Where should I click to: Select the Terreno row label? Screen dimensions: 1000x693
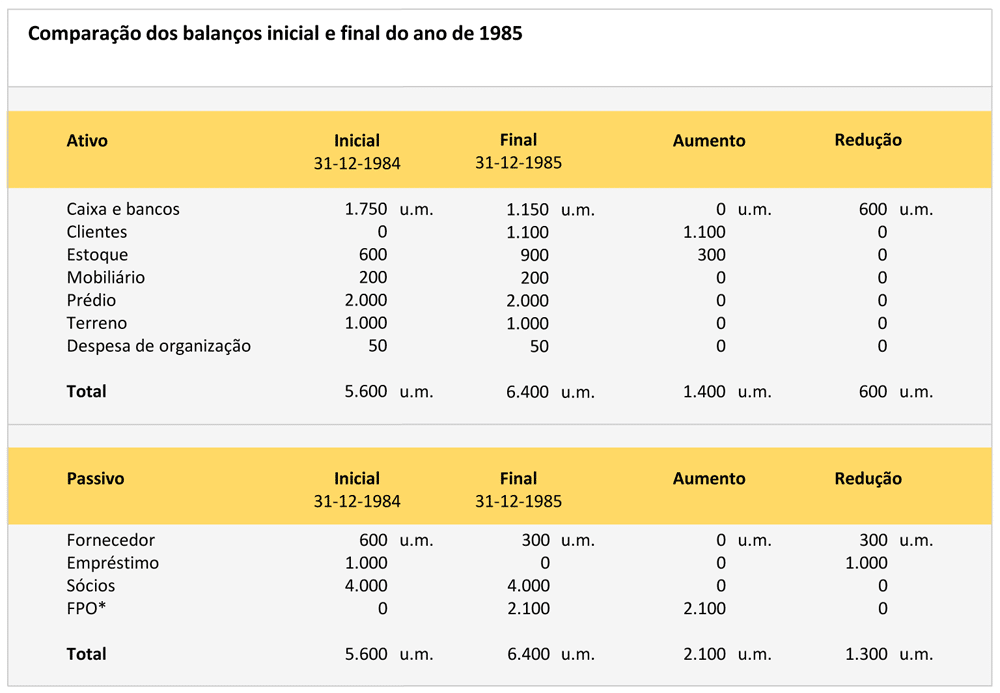[97, 324]
